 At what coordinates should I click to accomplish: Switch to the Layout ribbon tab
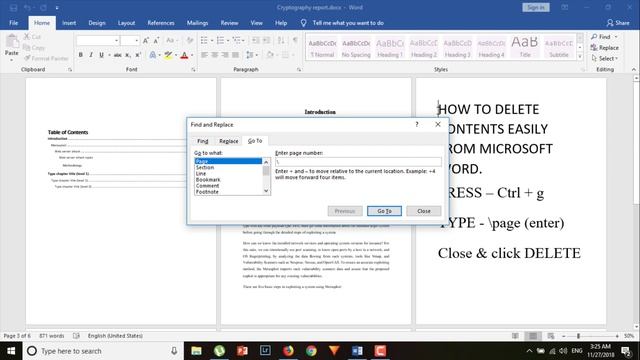click(x=127, y=23)
